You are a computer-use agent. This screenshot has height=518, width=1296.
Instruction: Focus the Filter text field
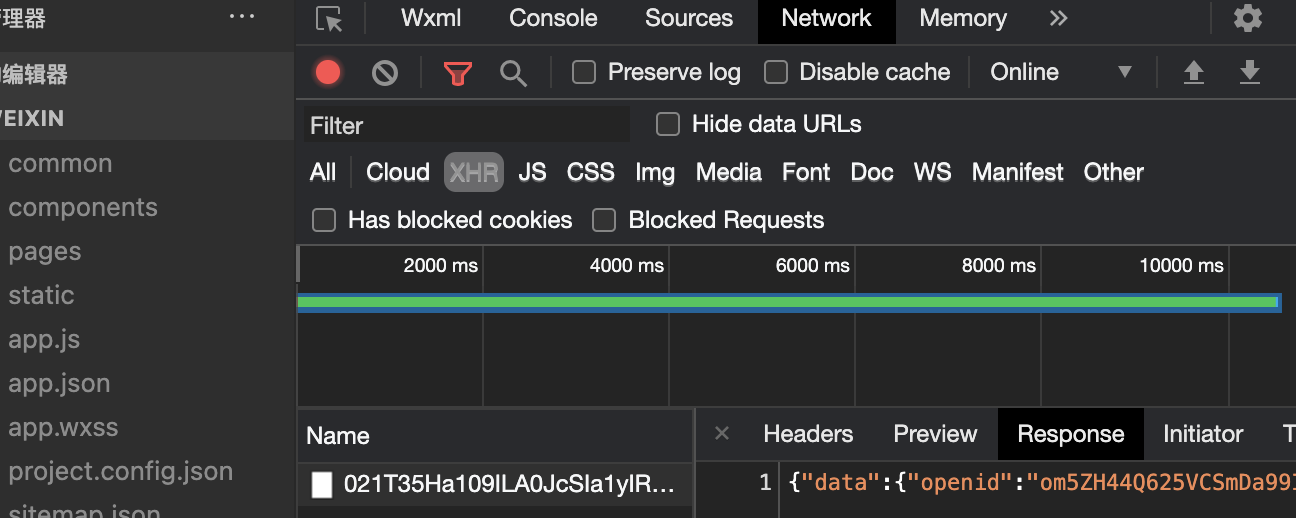(467, 125)
